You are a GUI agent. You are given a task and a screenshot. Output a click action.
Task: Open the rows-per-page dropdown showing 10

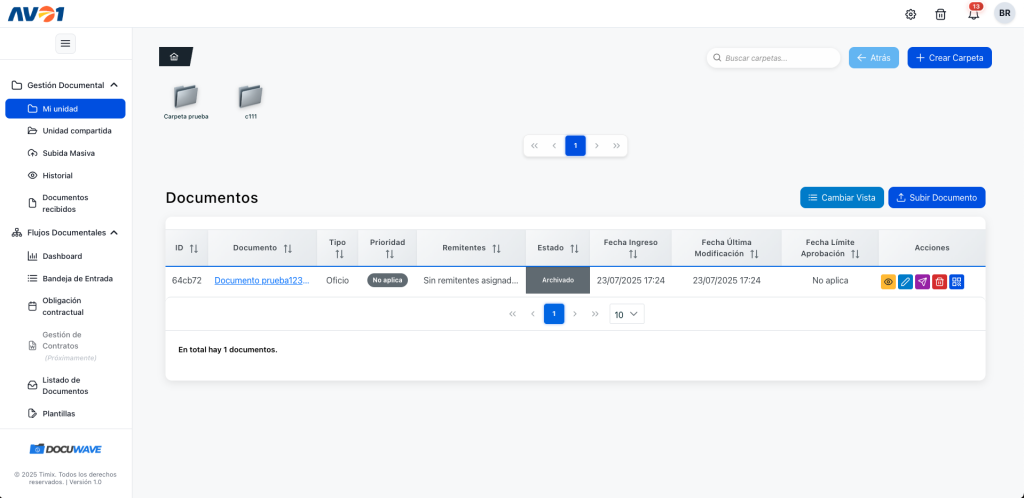[x=627, y=314]
